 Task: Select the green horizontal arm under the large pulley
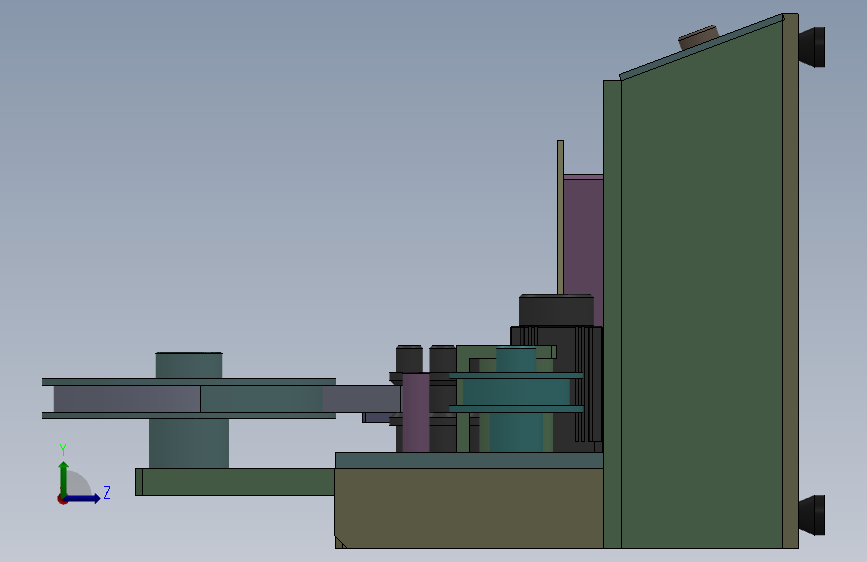point(235,482)
